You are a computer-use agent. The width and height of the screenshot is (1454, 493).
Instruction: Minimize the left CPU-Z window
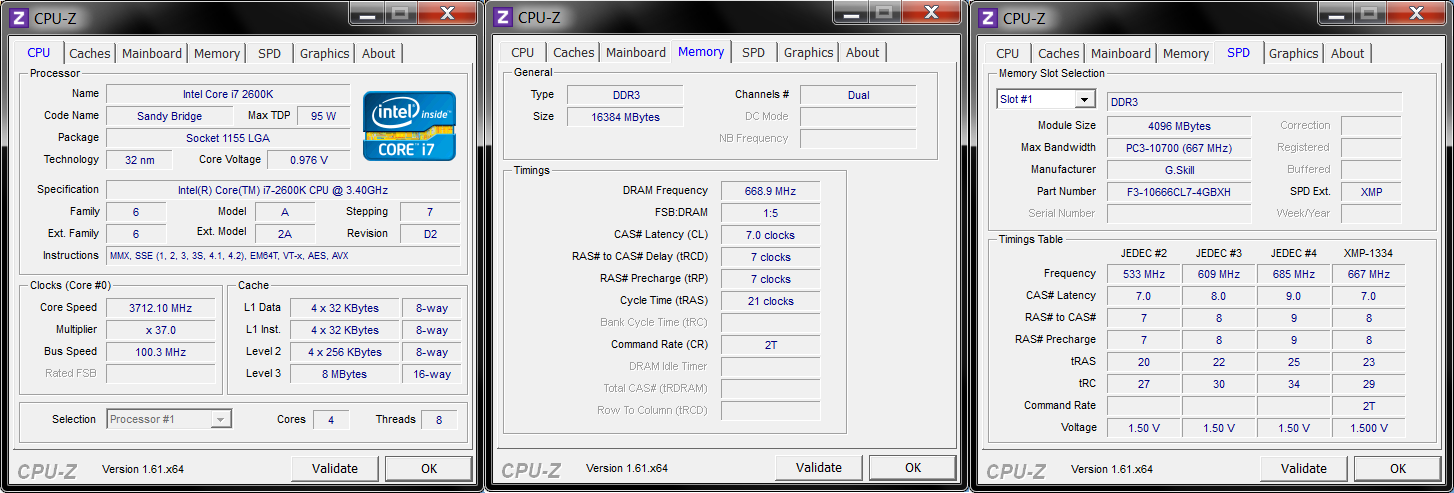[x=369, y=12]
